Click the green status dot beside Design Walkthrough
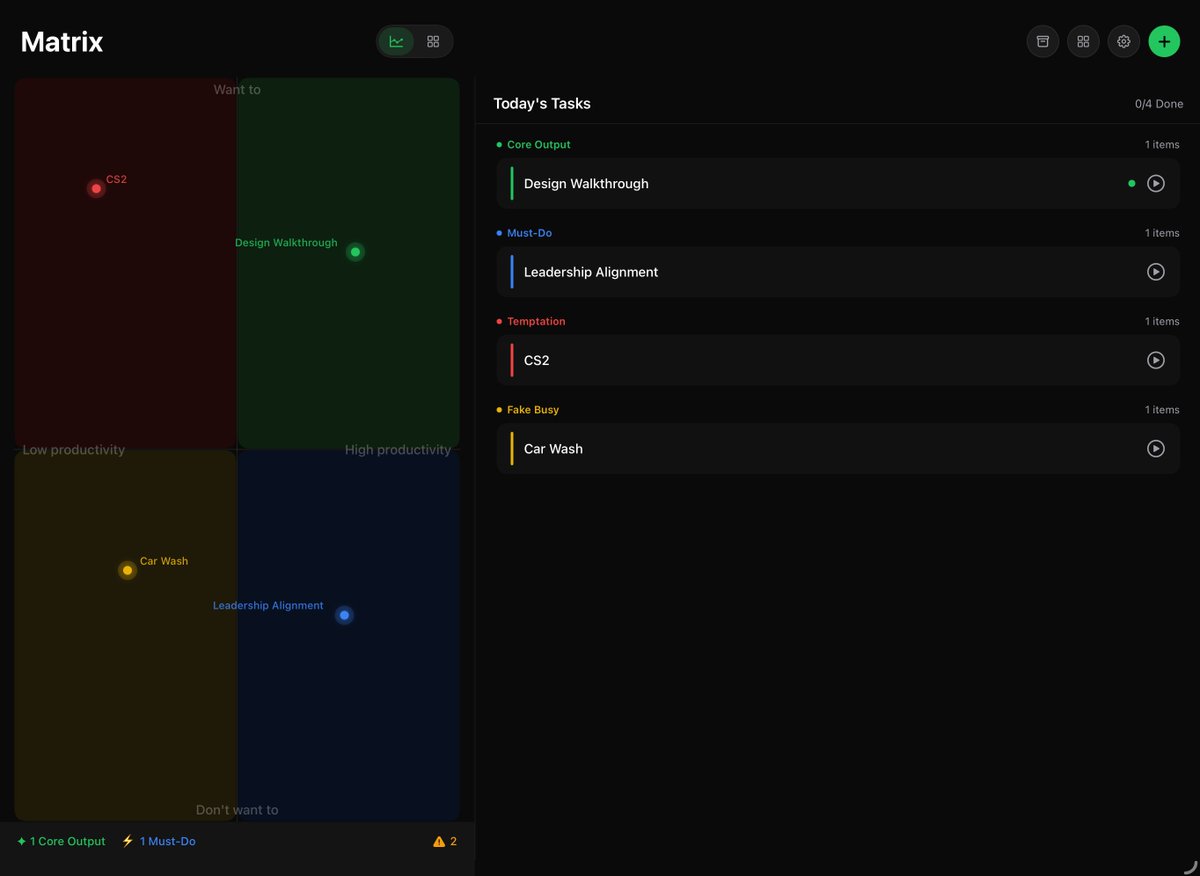This screenshot has height=876, width=1200. click(1132, 184)
